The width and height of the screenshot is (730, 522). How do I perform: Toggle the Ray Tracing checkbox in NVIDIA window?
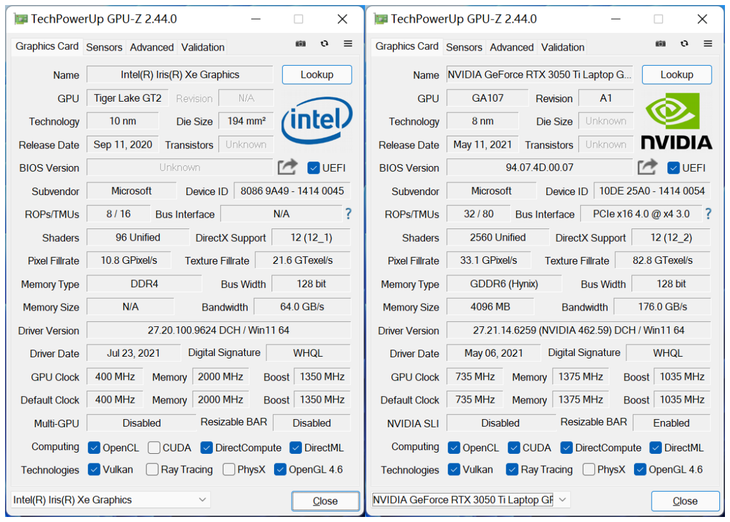(513, 470)
